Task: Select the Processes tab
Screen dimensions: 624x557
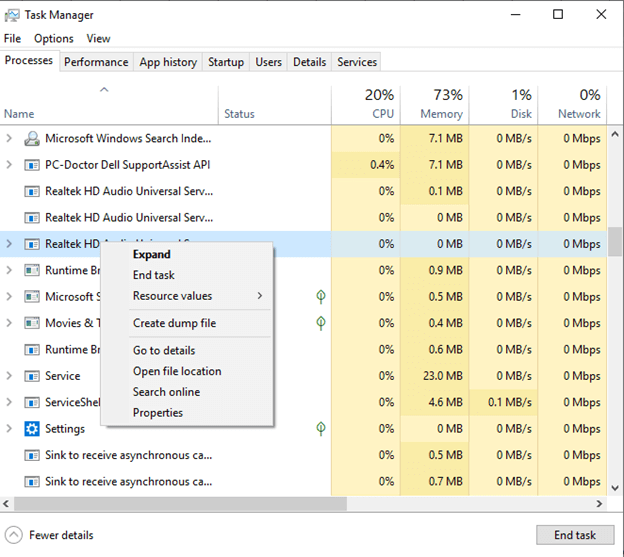Action: tap(29, 60)
